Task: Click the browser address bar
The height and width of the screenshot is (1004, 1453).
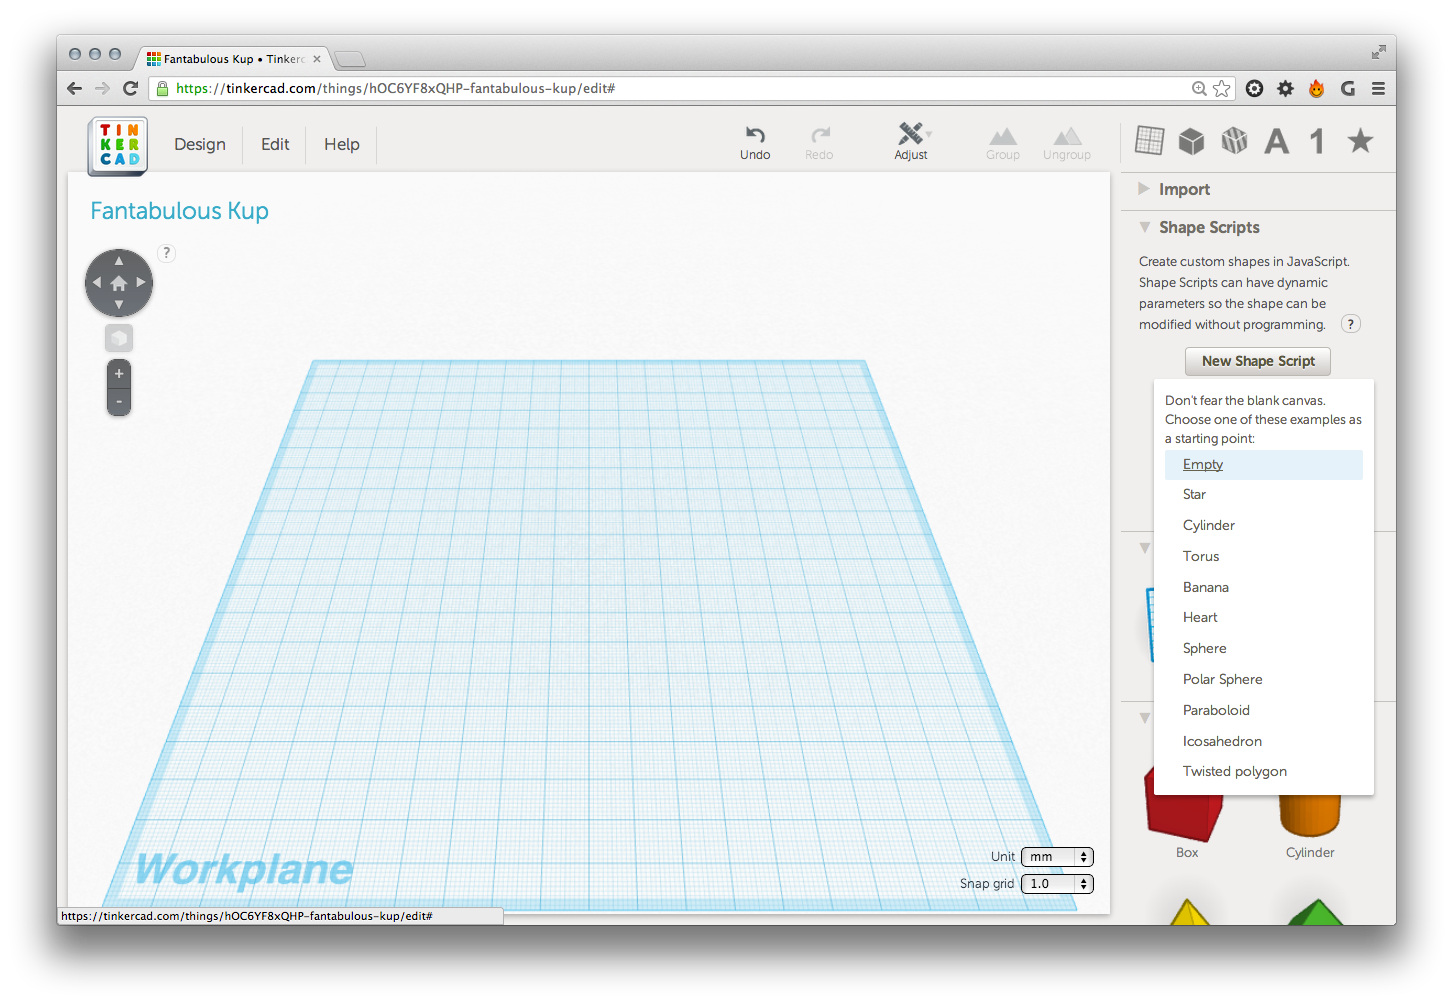Action: coord(680,89)
